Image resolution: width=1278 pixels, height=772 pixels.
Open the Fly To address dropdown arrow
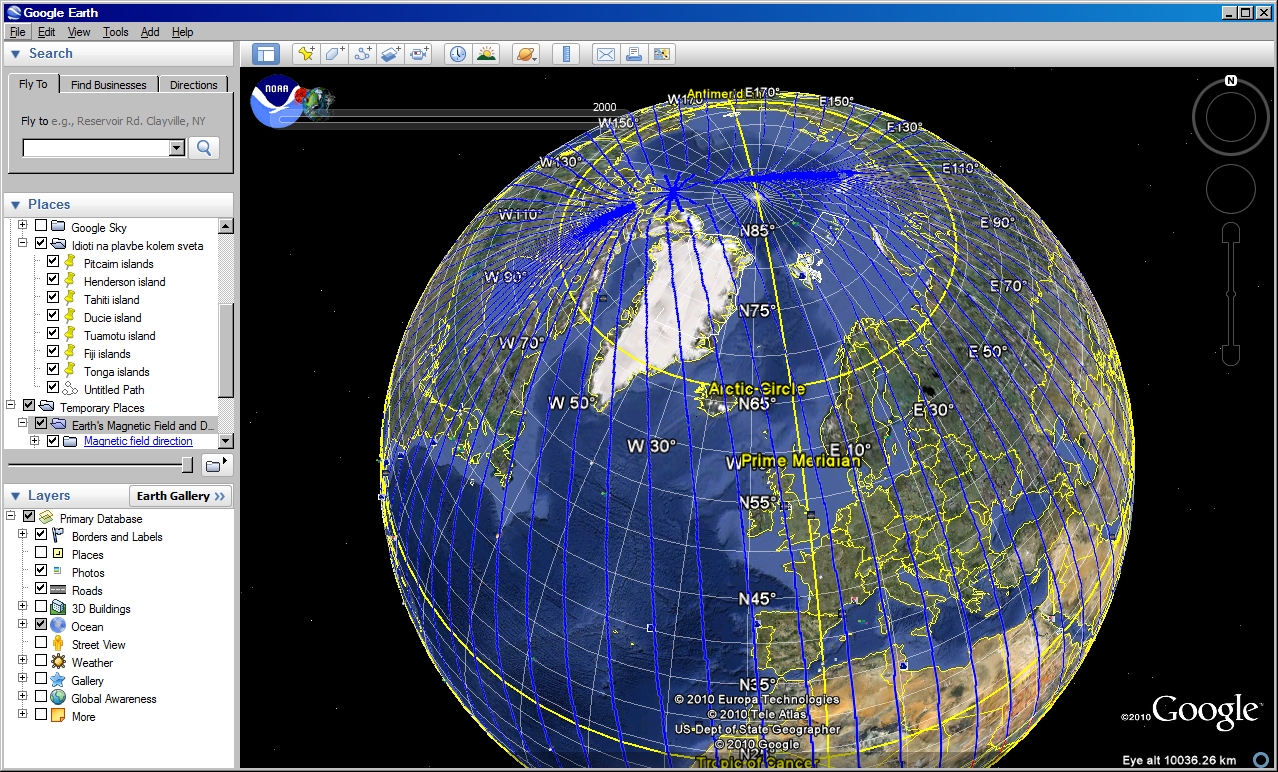coord(177,148)
